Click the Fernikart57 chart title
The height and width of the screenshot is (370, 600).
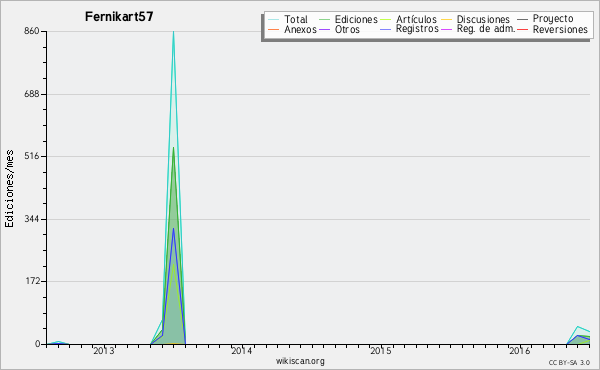(119, 16)
